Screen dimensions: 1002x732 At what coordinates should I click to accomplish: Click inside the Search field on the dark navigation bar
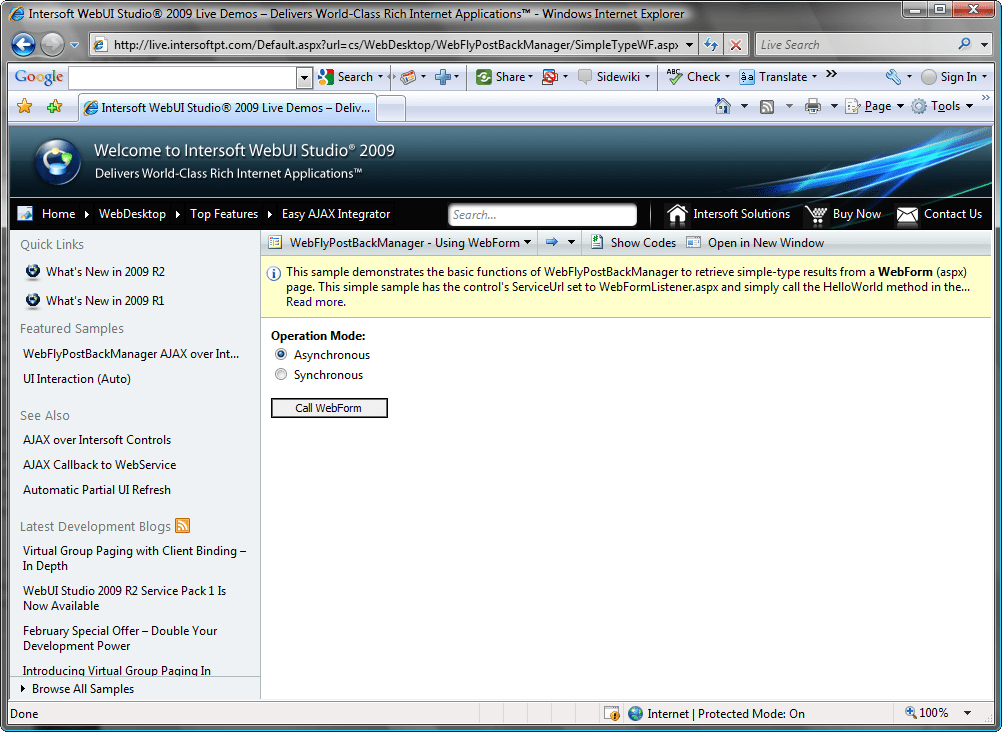(x=542, y=213)
